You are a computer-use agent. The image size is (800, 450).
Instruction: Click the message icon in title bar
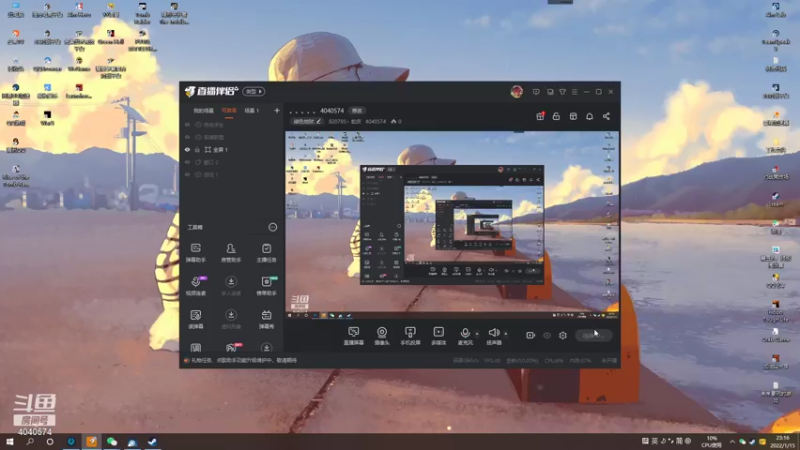(536, 92)
